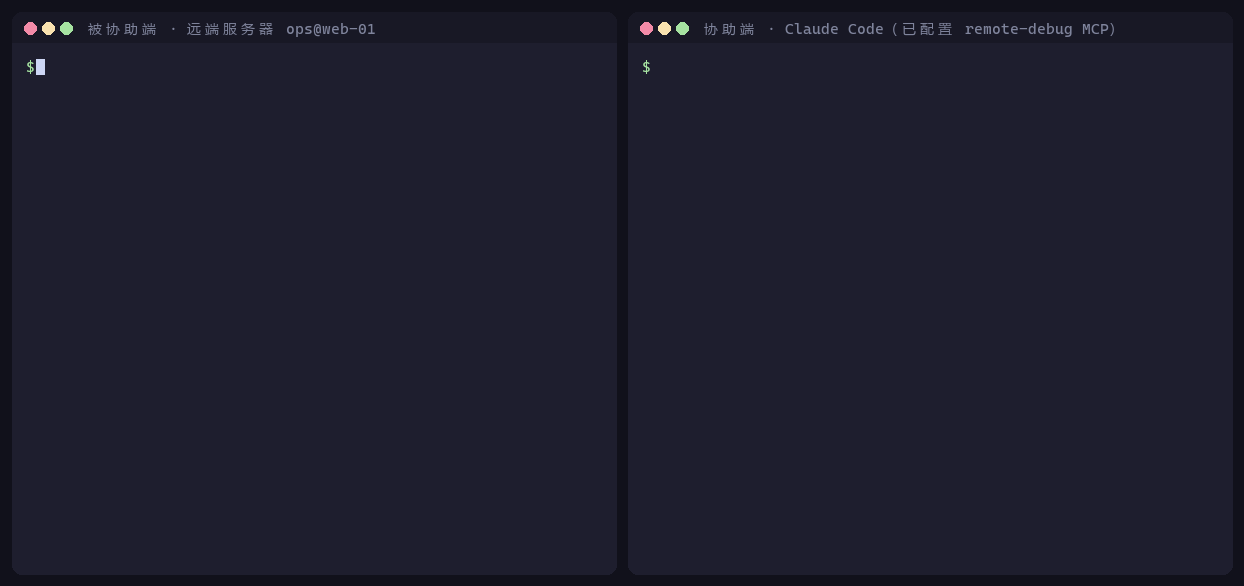The width and height of the screenshot is (1244, 586).
Task: Maximize the Claude Code terminal with green button
Action: (683, 29)
